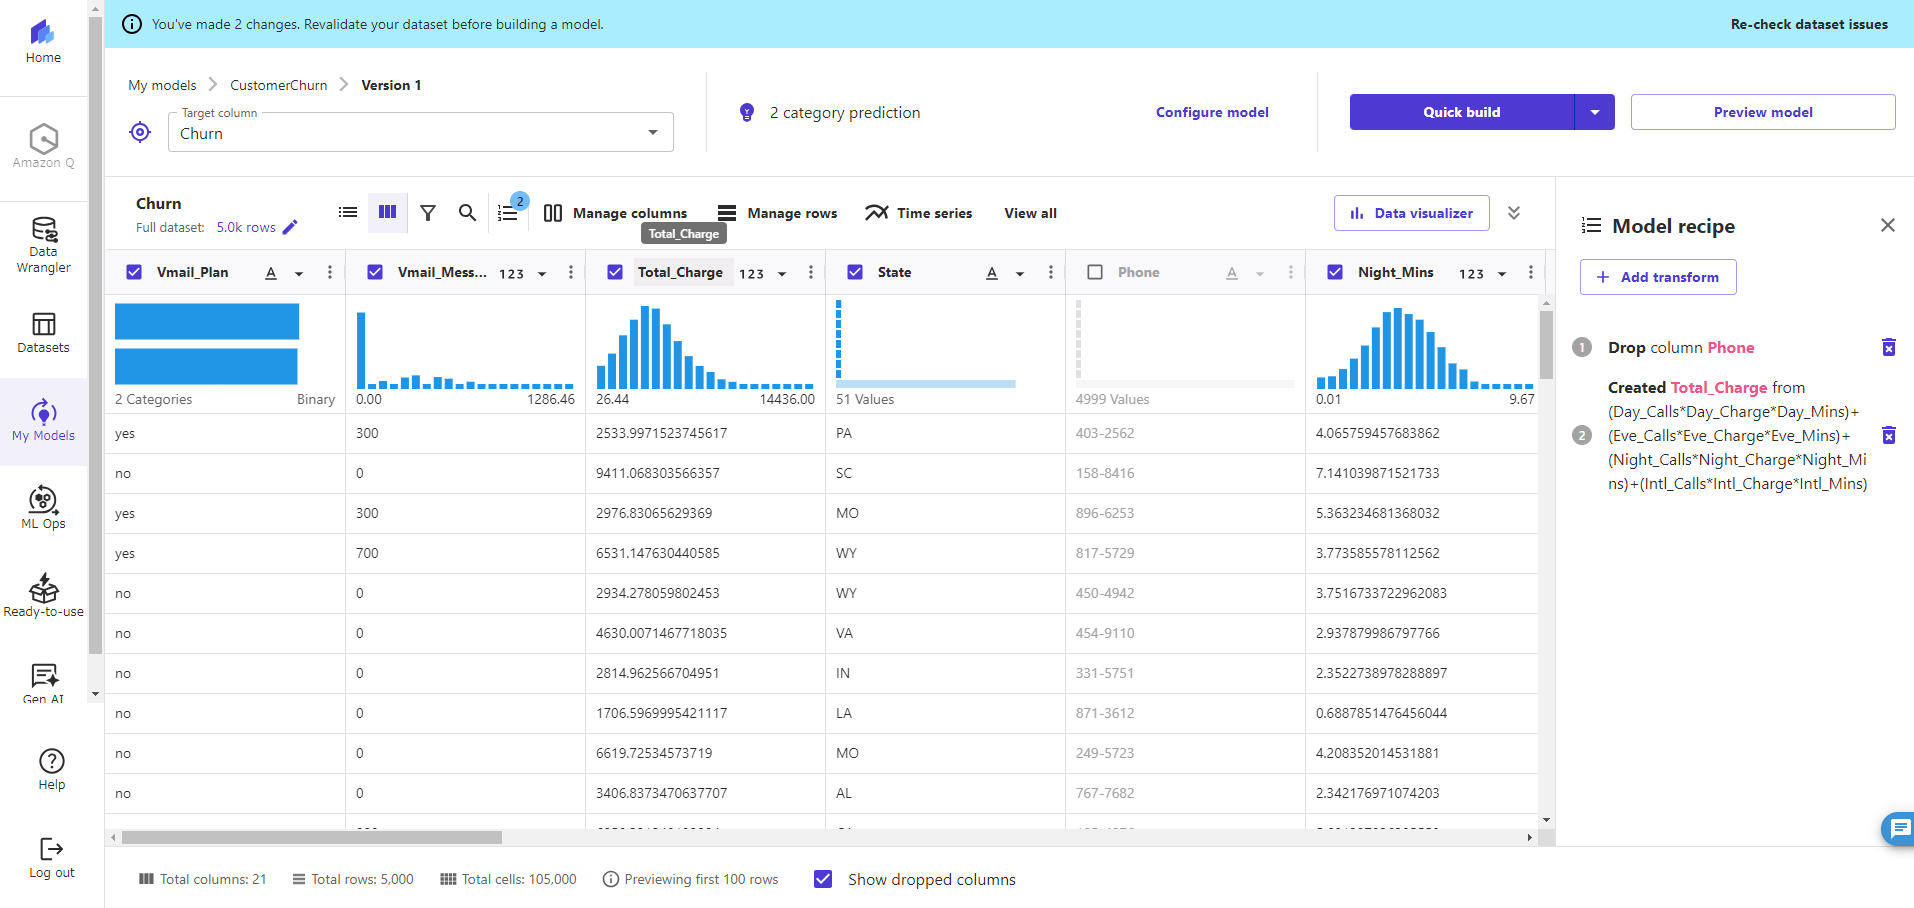Viewport: 1914px width, 908px height.
Task: Edit dataset rows pencil icon
Action: 290,227
